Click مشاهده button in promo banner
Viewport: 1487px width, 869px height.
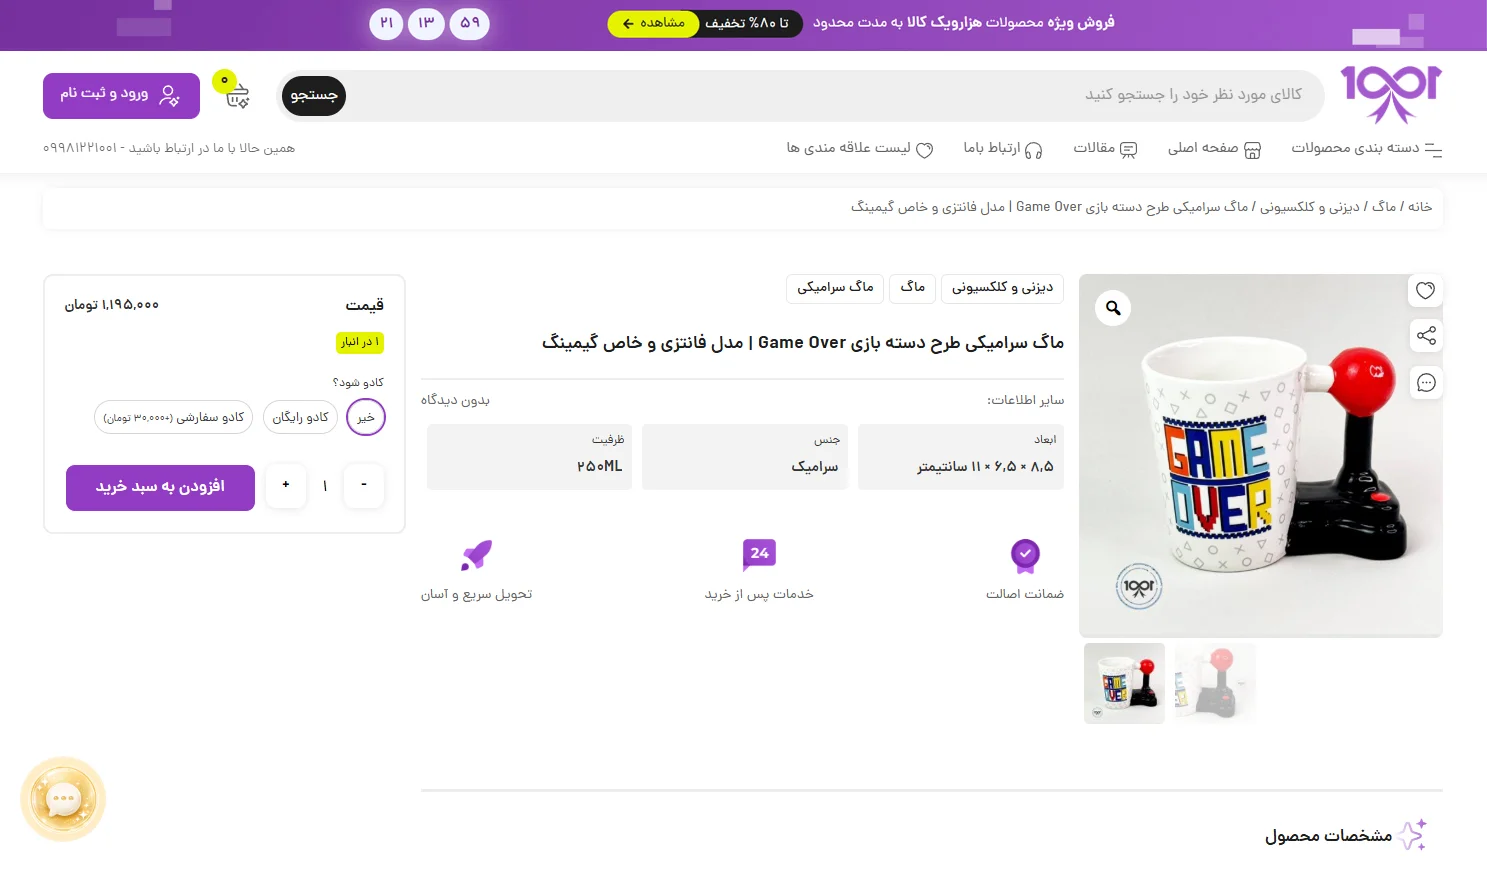(x=654, y=23)
